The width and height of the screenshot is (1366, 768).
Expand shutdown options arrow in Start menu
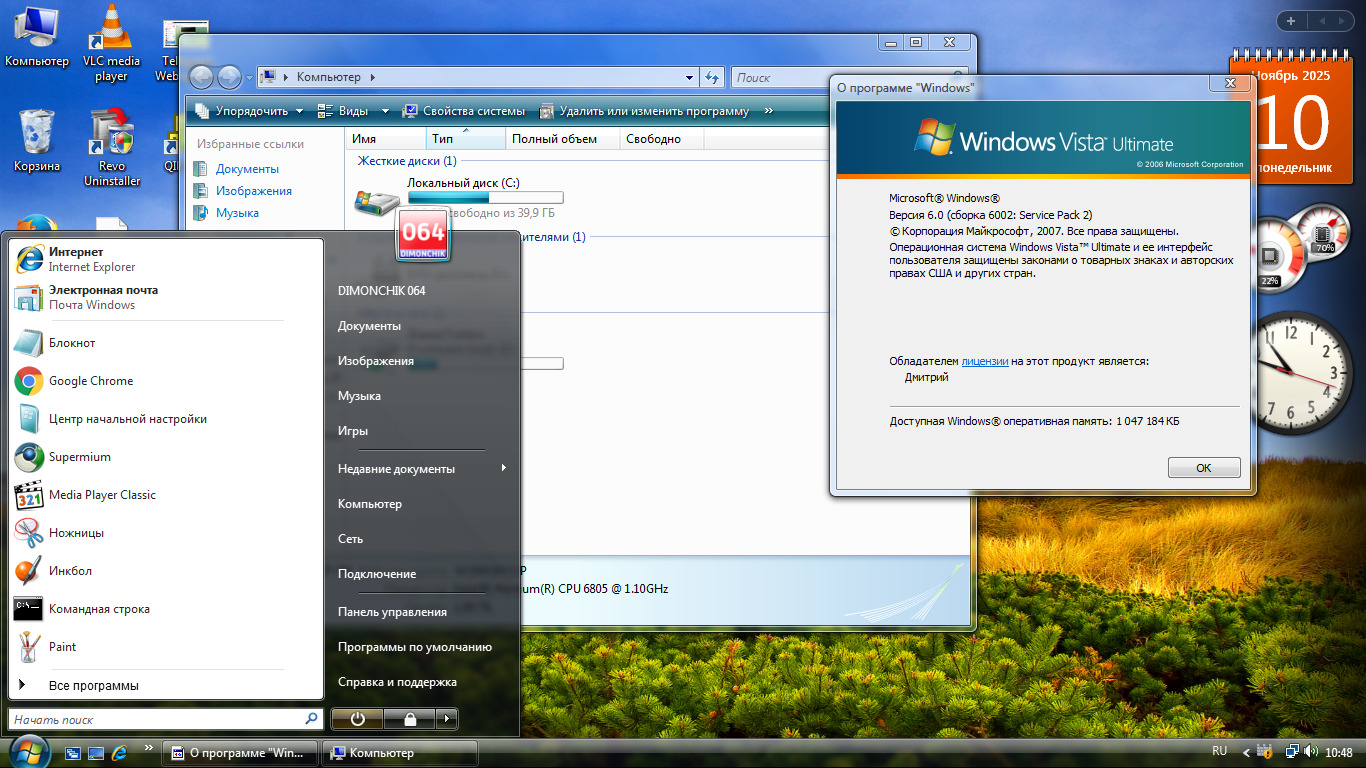[x=448, y=718]
